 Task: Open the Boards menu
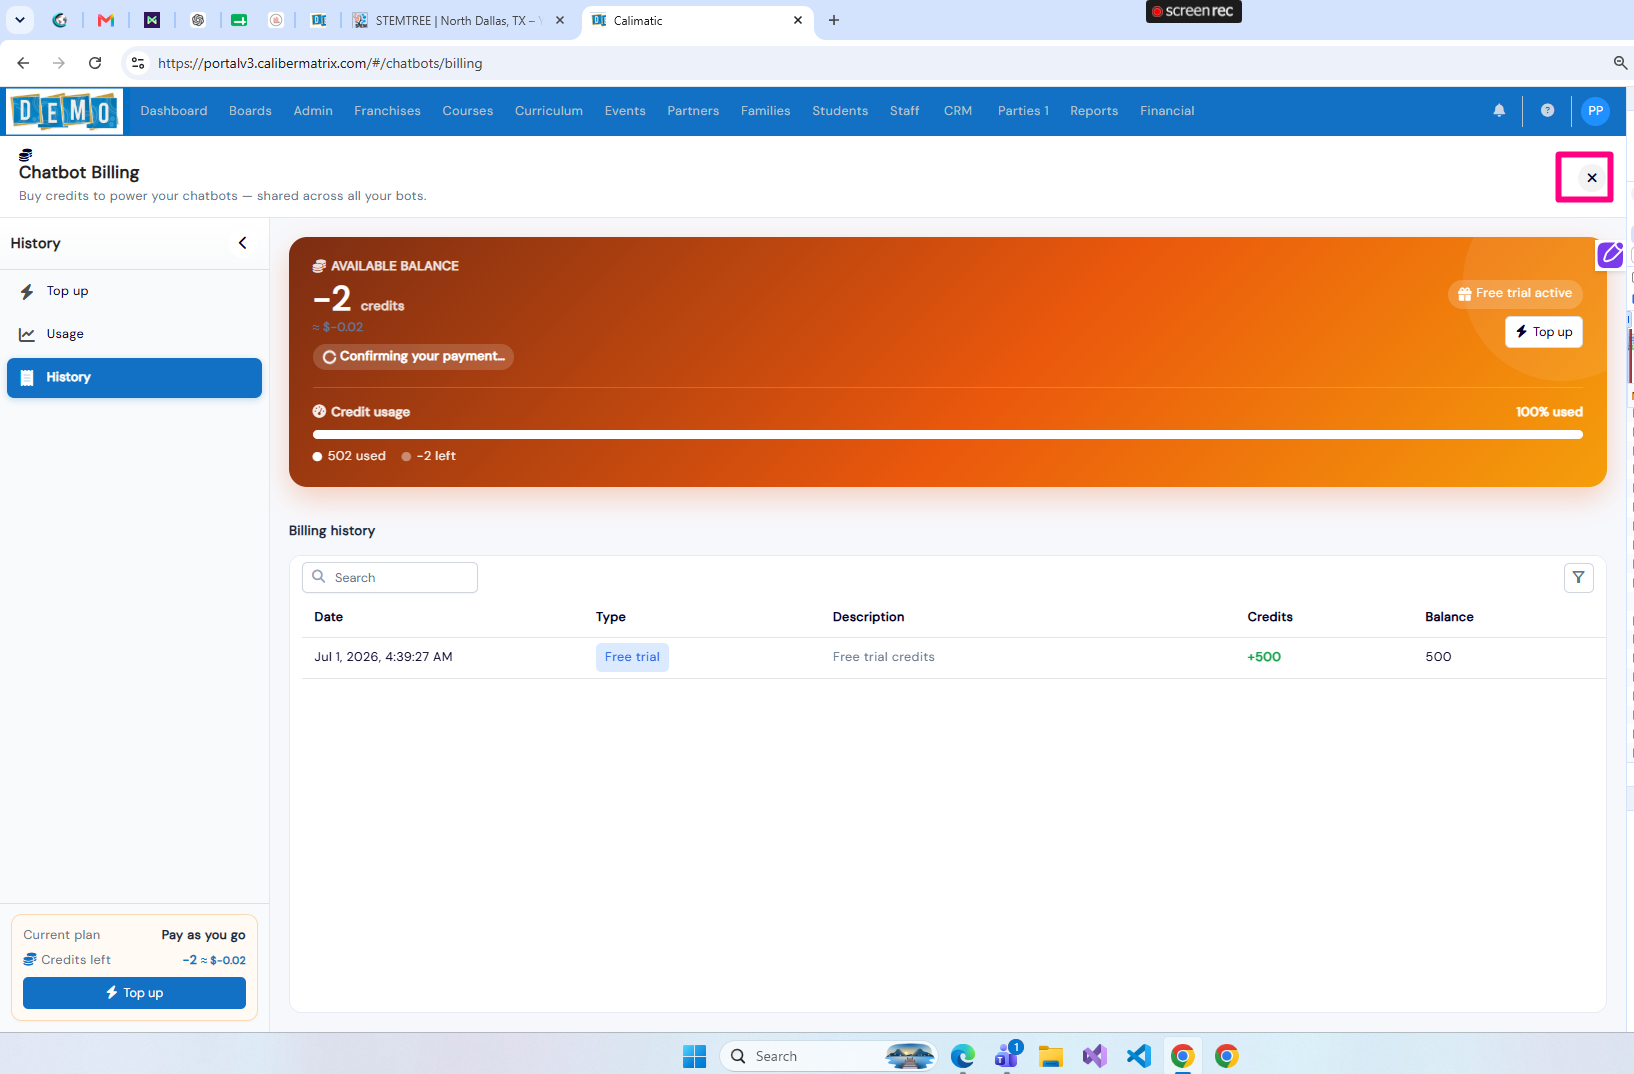point(250,111)
